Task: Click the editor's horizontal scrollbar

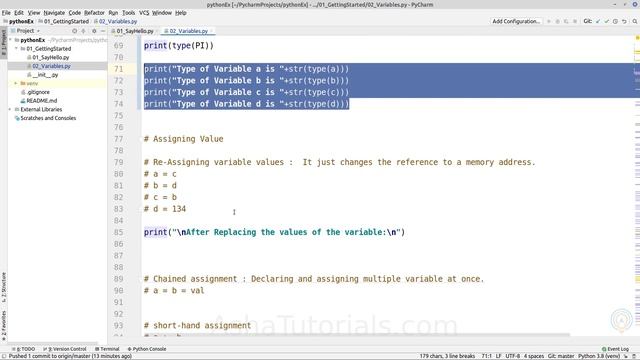Action: click(355, 335)
